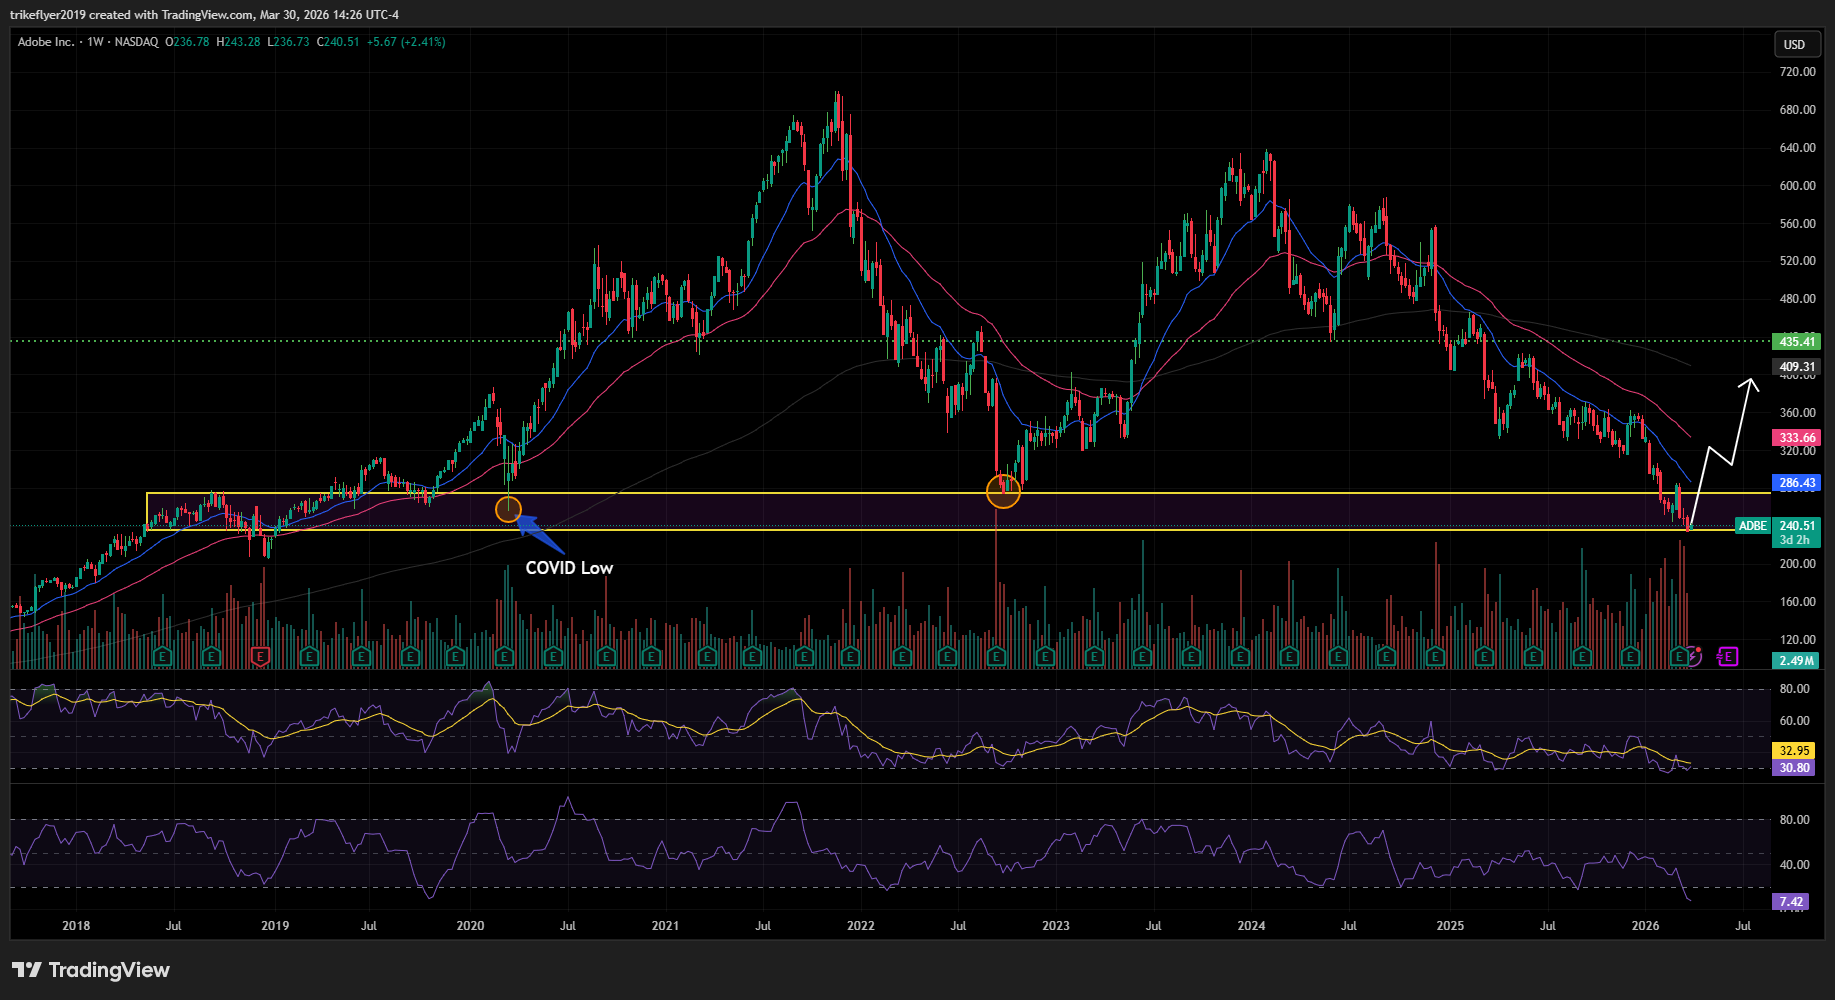
Task: Click the +5.67 (+2.41%) change value
Action: click(x=406, y=42)
